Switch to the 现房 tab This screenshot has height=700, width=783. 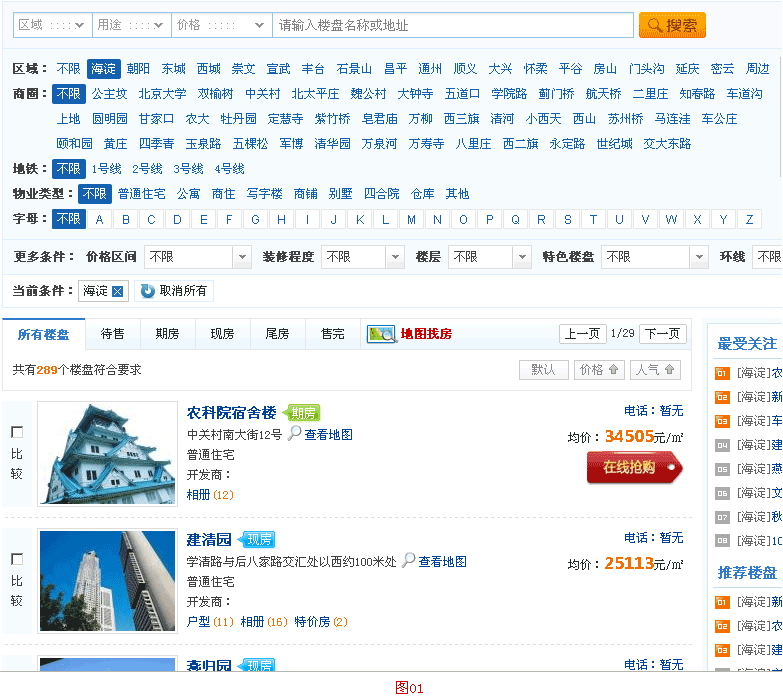coord(222,334)
